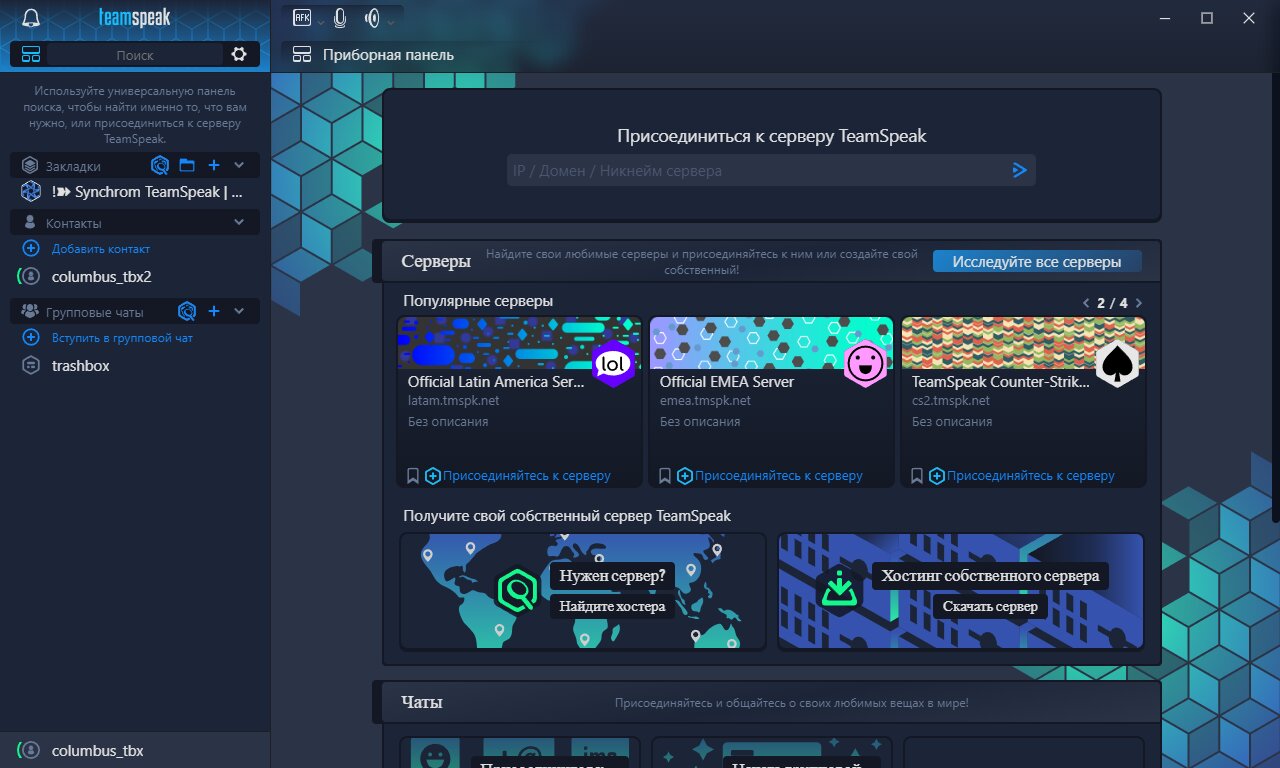Collapse the Закладки section chevron
The height and width of the screenshot is (768, 1280).
[239, 165]
